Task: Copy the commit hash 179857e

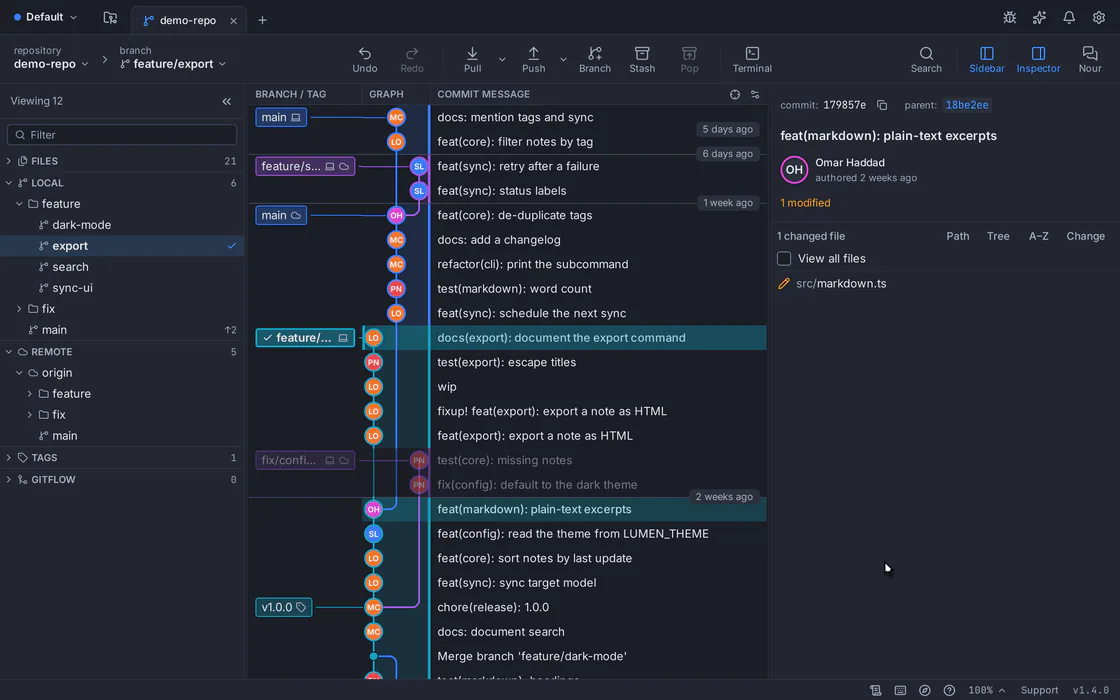Action: 882,105
